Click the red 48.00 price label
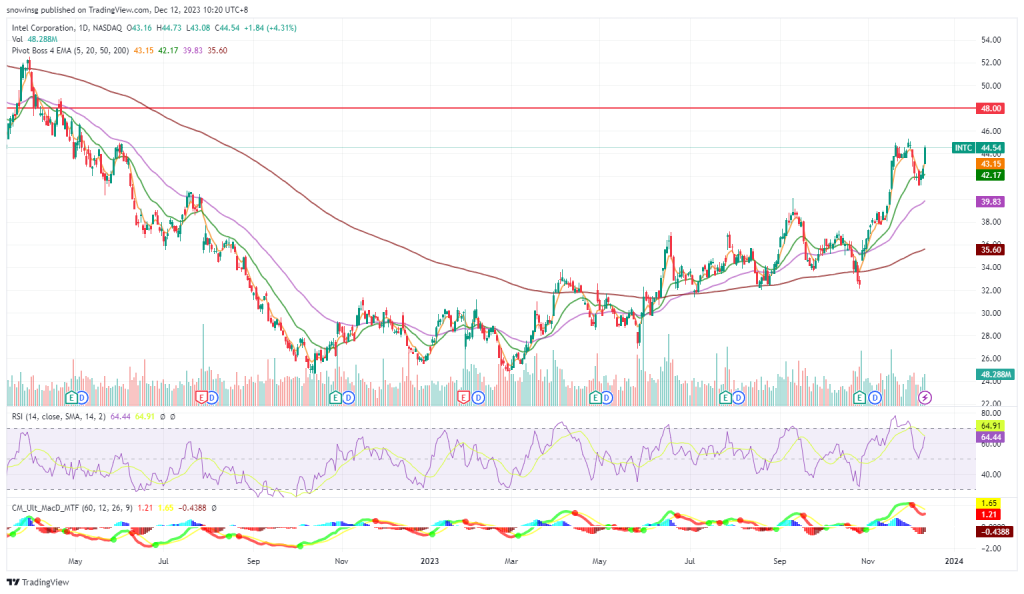 990,108
